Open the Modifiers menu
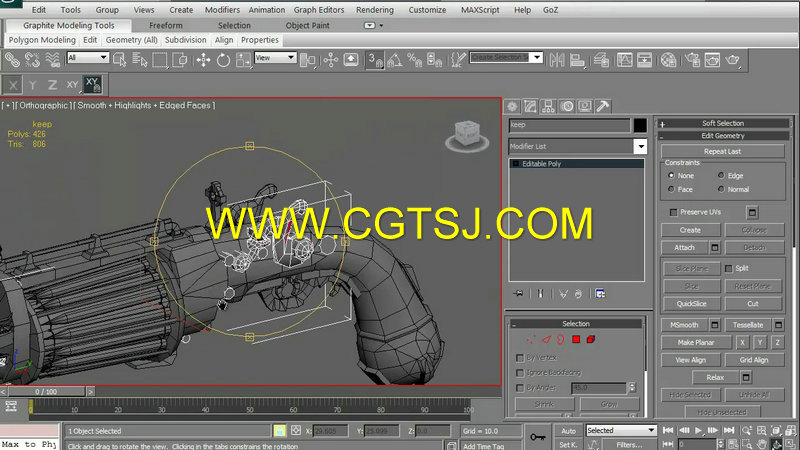The image size is (800, 450). pyautogui.click(x=222, y=10)
